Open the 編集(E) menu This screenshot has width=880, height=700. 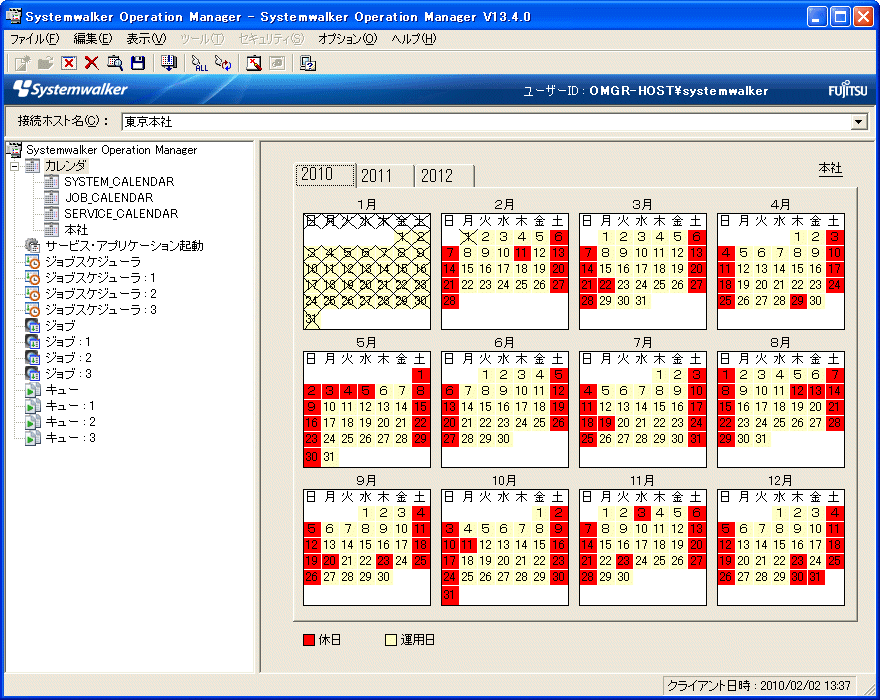(93, 39)
